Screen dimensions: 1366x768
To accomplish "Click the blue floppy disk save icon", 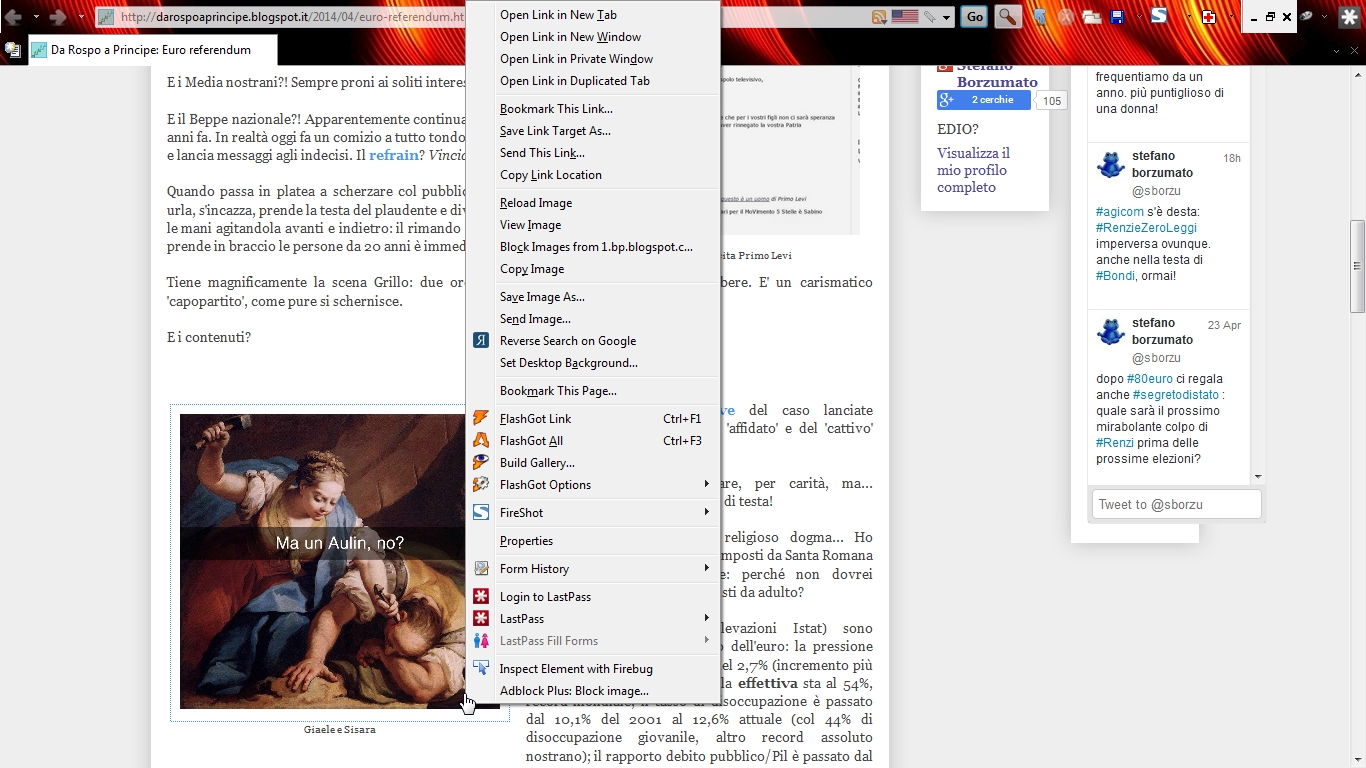I will [x=1117, y=17].
